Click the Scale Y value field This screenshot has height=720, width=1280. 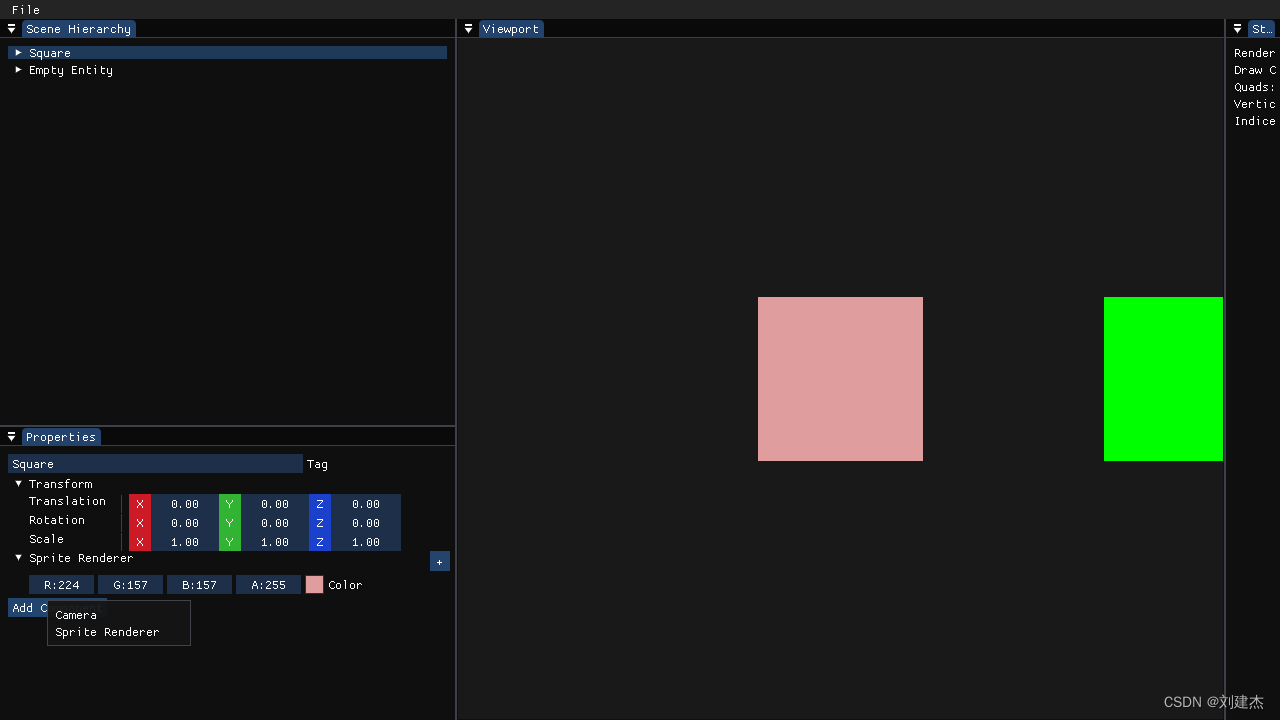(x=275, y=542)
